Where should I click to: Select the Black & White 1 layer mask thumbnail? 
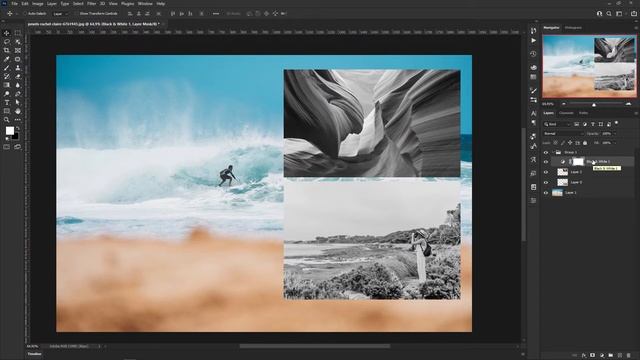pyautogui.click(x=578, y=162)
